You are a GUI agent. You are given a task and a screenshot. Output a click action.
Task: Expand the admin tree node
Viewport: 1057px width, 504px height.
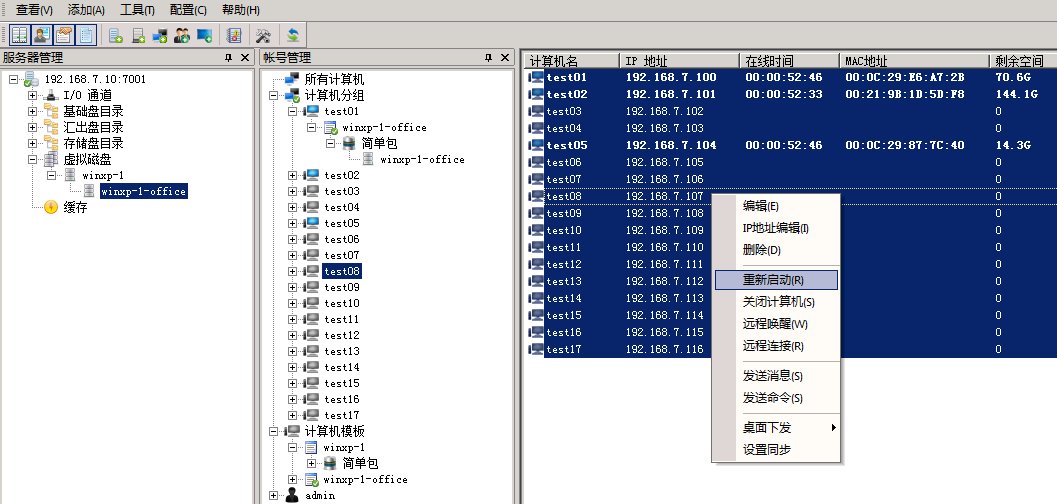pos(274,496)
